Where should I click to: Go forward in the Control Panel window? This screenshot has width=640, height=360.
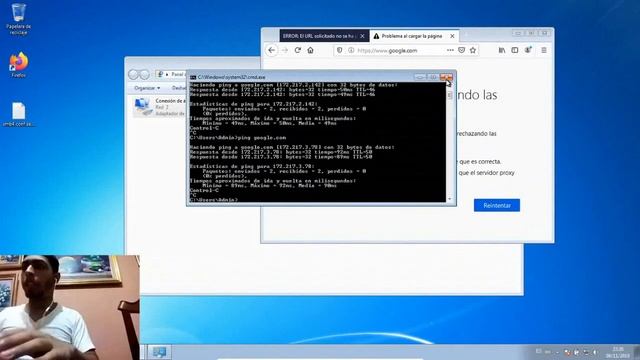(x=144, y=75)
